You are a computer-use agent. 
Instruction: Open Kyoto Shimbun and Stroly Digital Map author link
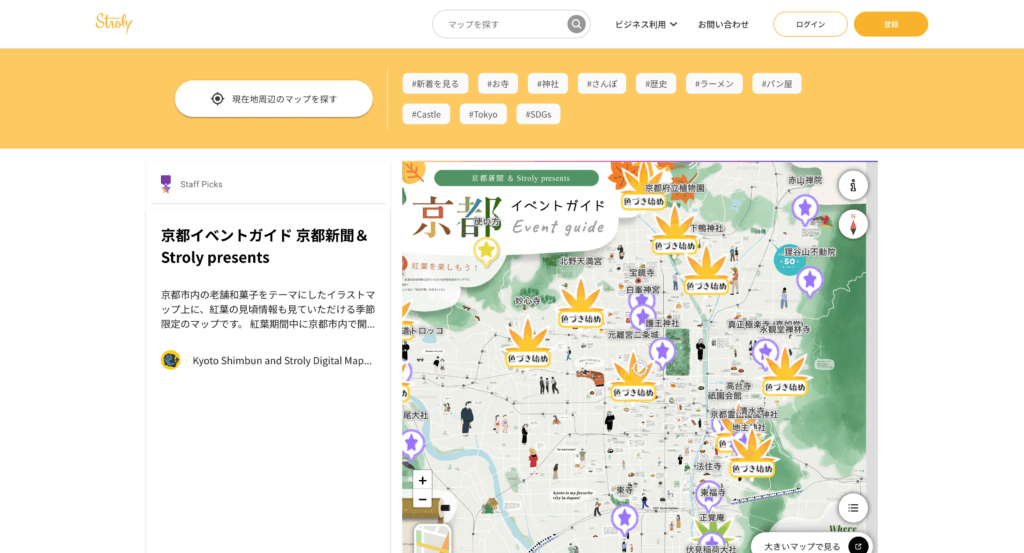(x=282, y=360)
